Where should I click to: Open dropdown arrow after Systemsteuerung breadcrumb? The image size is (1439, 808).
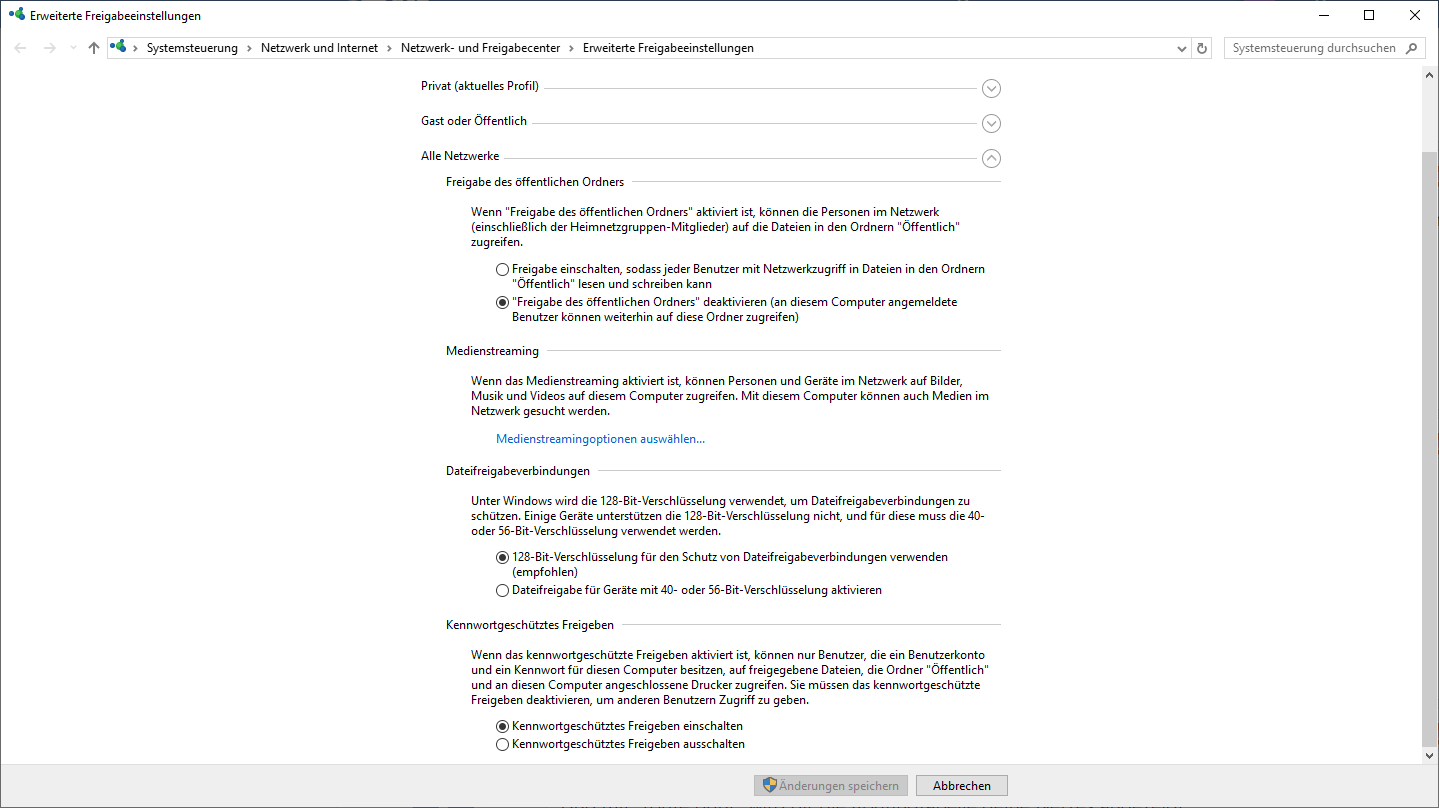click(250, 48)
